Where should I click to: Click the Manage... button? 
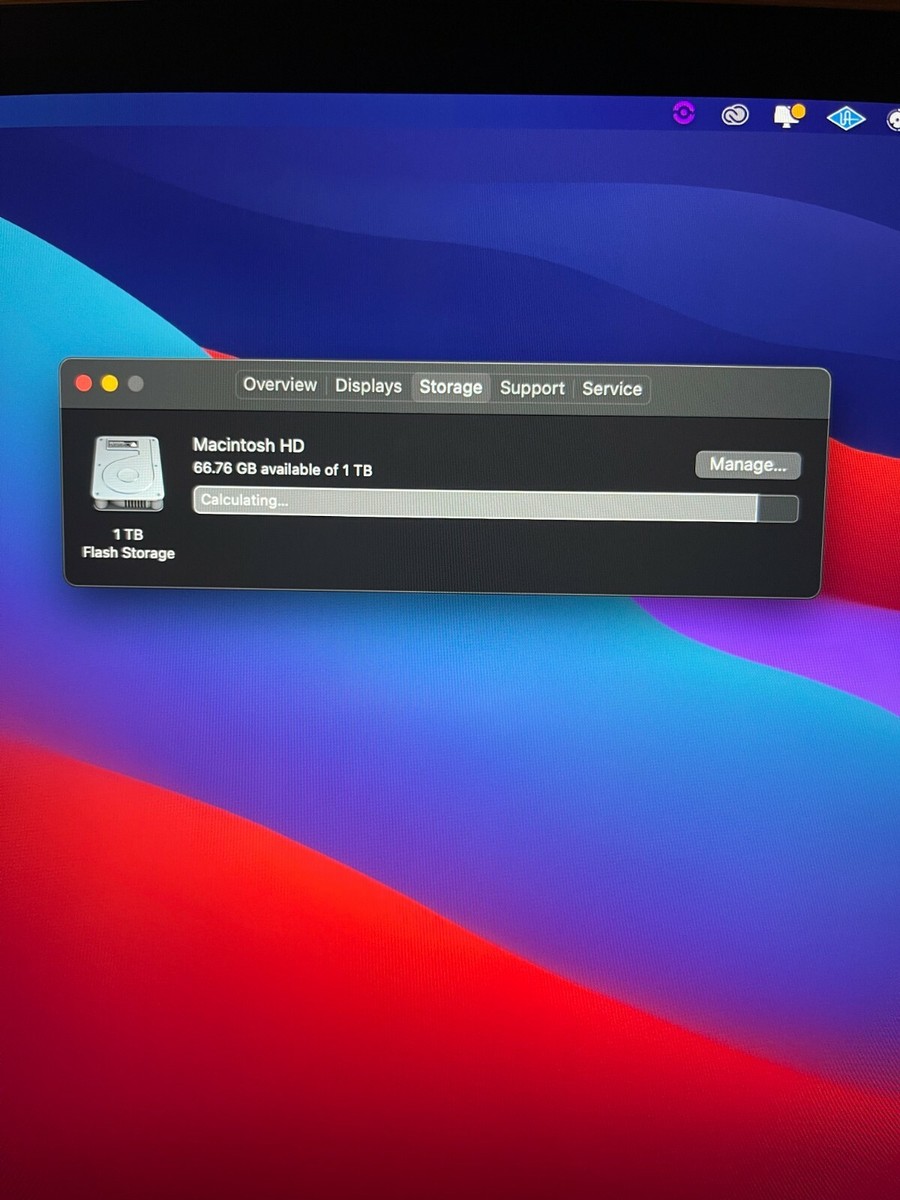[748, 464]
